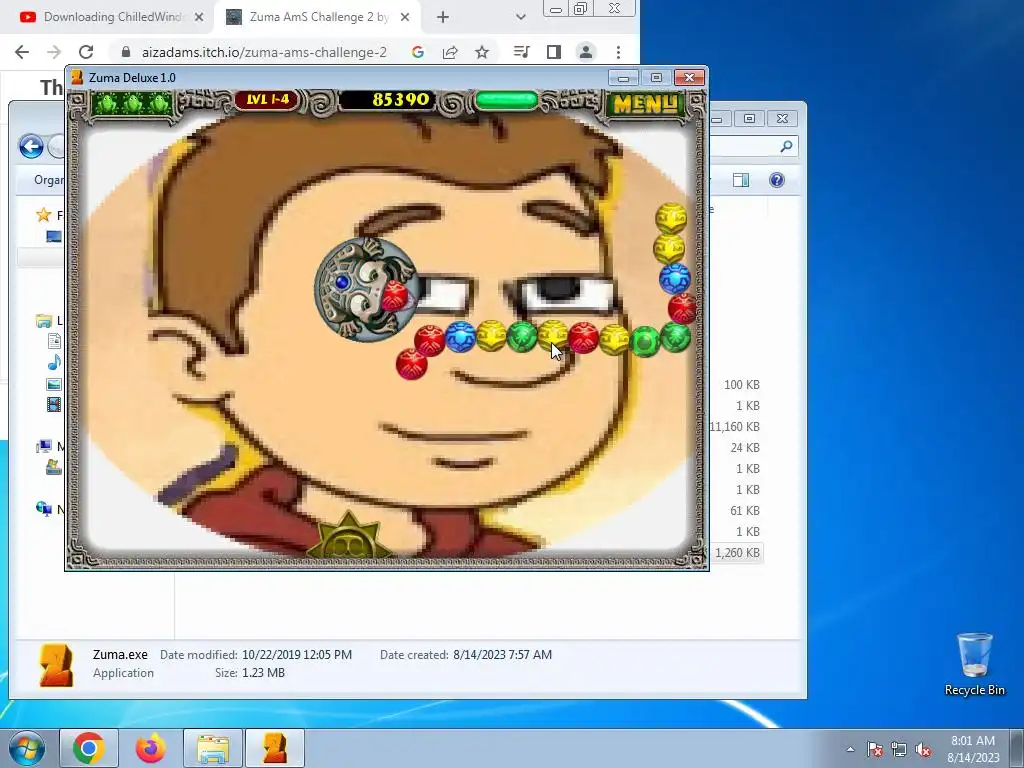1024x768 pixels.
Task: Open network tray icon
Action: pyautogui.click(x=899, y=749)
